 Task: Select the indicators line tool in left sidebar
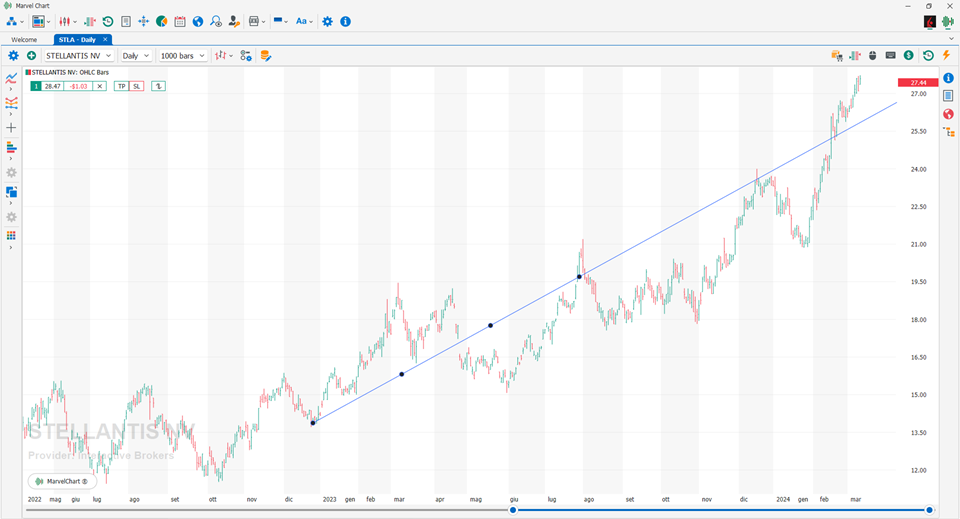pyautogui.click(x=11, y=78)
